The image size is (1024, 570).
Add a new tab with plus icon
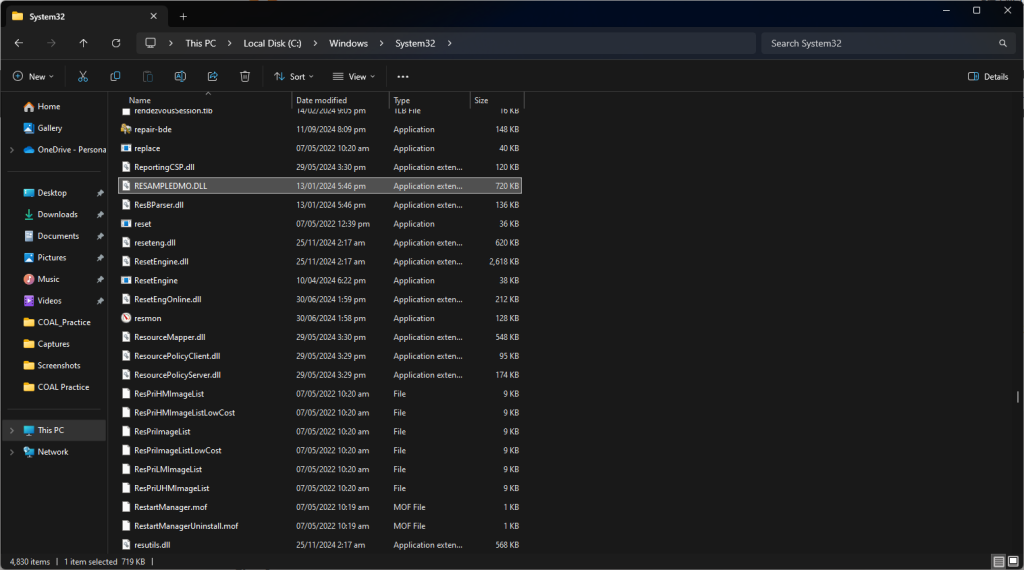(x=184, y=16)
